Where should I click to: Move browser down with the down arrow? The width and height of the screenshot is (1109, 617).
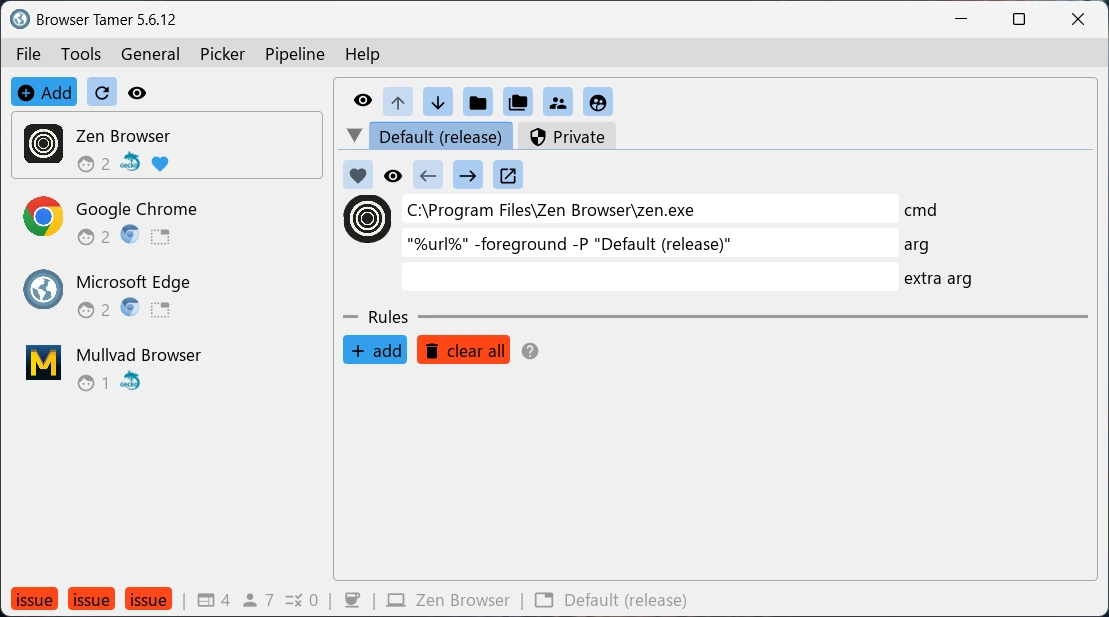click(438, 103)
